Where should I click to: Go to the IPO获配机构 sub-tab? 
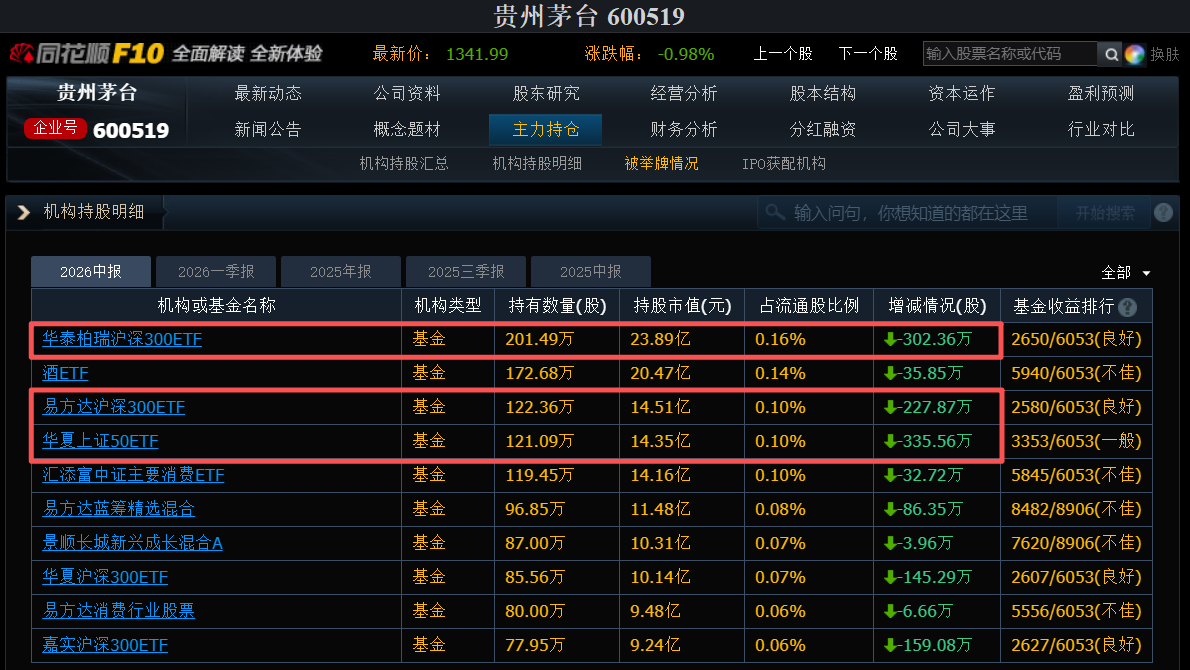click(784, 164)
